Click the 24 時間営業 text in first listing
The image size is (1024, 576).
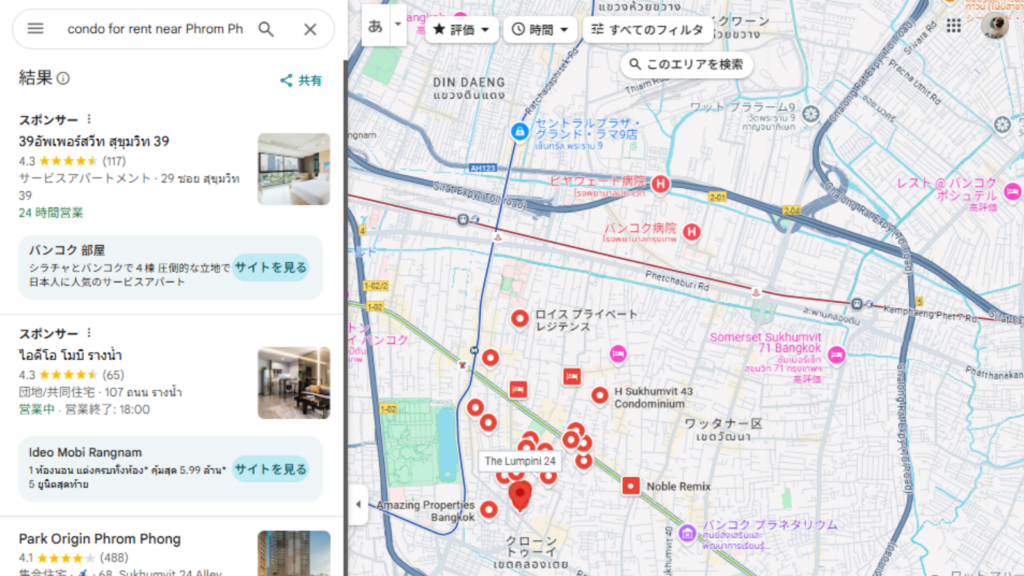pos(51,213)
